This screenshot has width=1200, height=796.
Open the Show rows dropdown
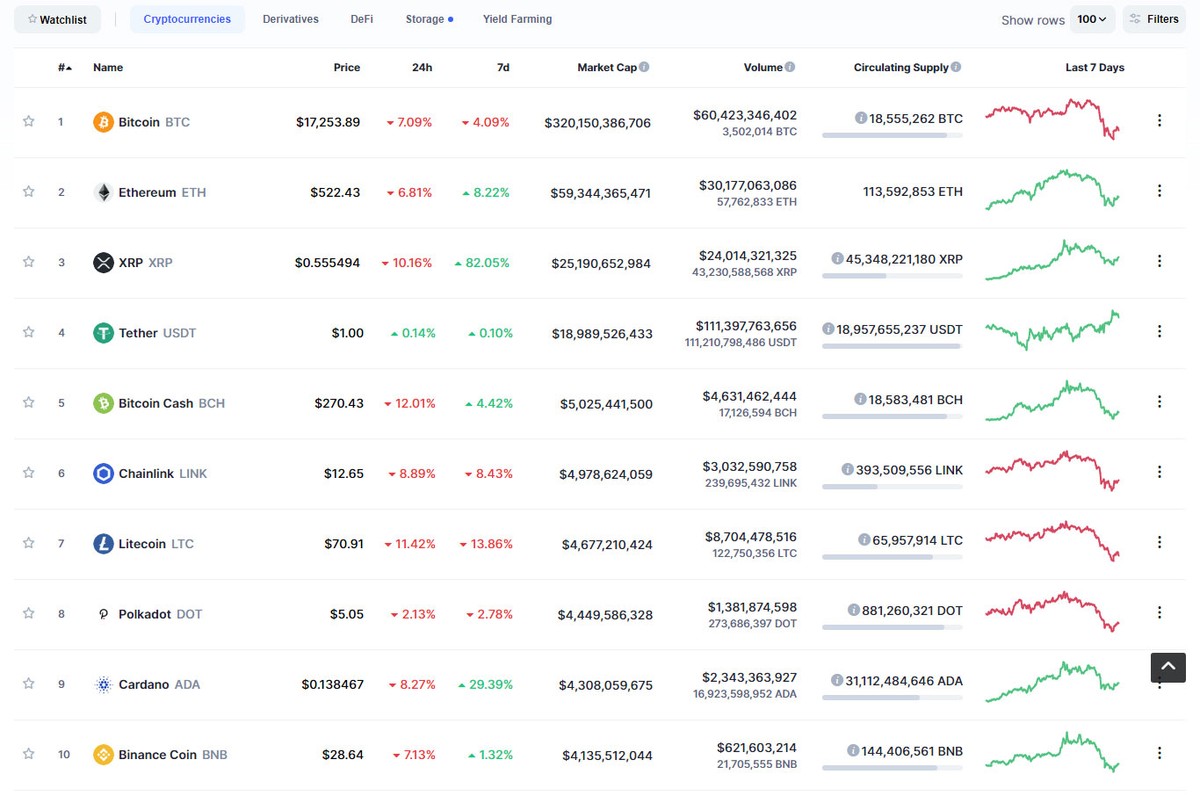1092,18
